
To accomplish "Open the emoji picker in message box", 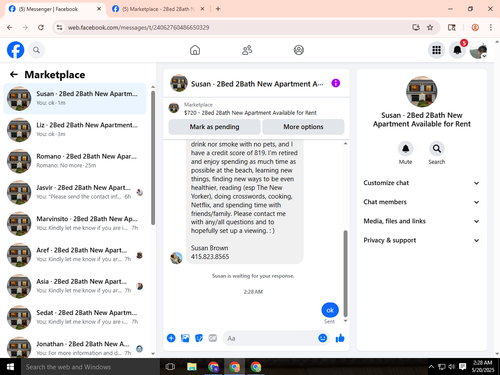I will [x=322, y=338].
